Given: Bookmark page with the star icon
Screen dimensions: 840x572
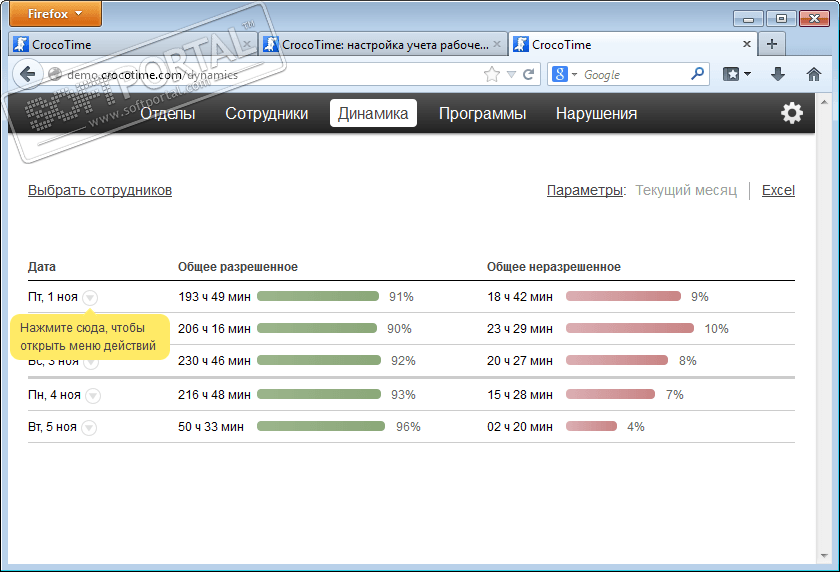Looking at the screenshot, I should (x=491, y=74).
